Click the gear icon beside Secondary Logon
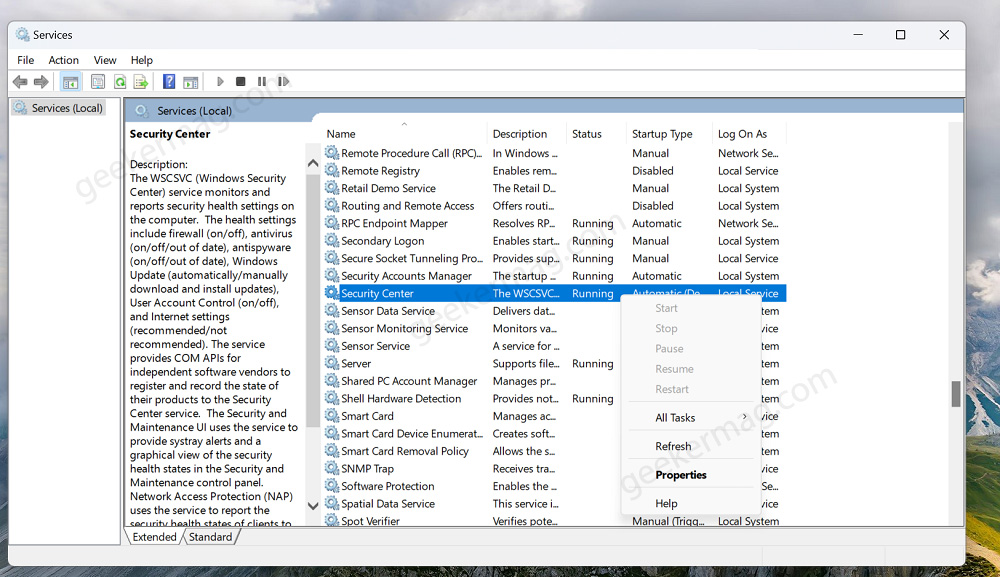The height and width of the screenshot is (577, 1000). pos(332,240)
